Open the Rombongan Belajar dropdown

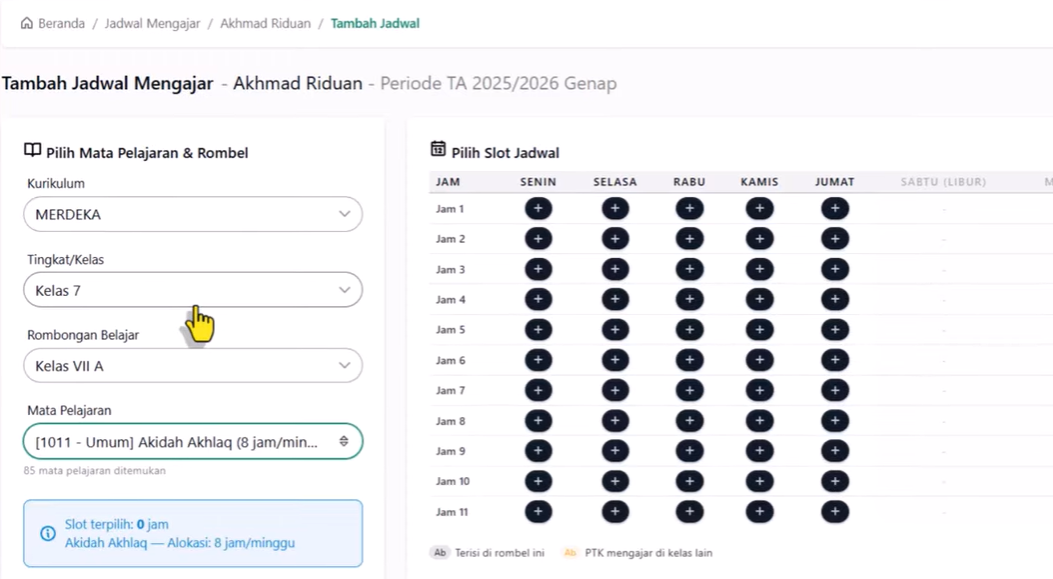tap(193, 365)
